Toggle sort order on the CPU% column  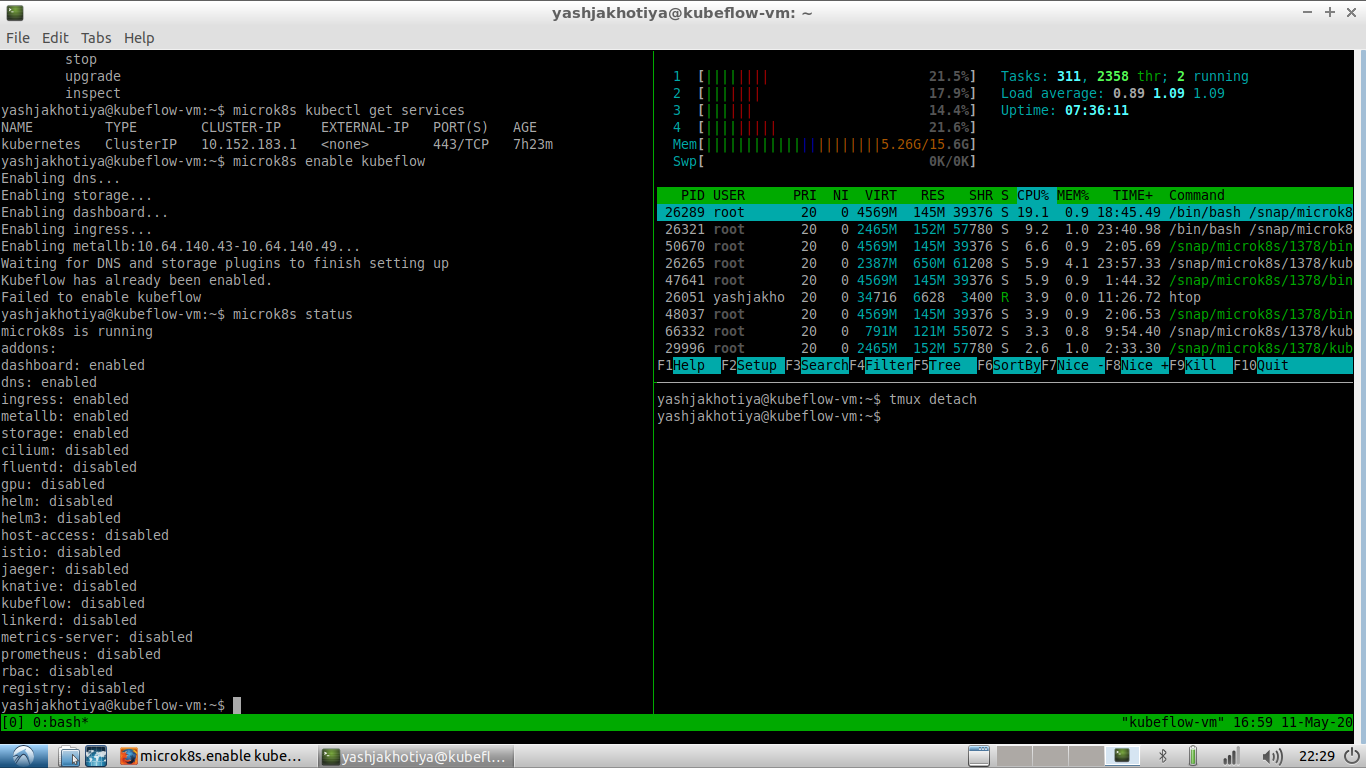[x=1035, y=195]
